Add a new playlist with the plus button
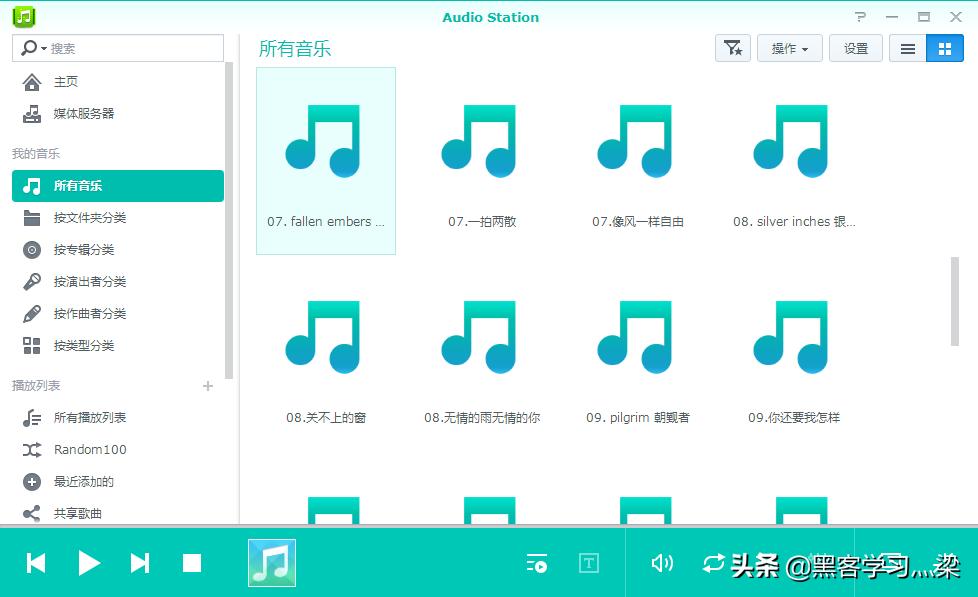Viewport: 978px width, 597px height. [207, 385]
